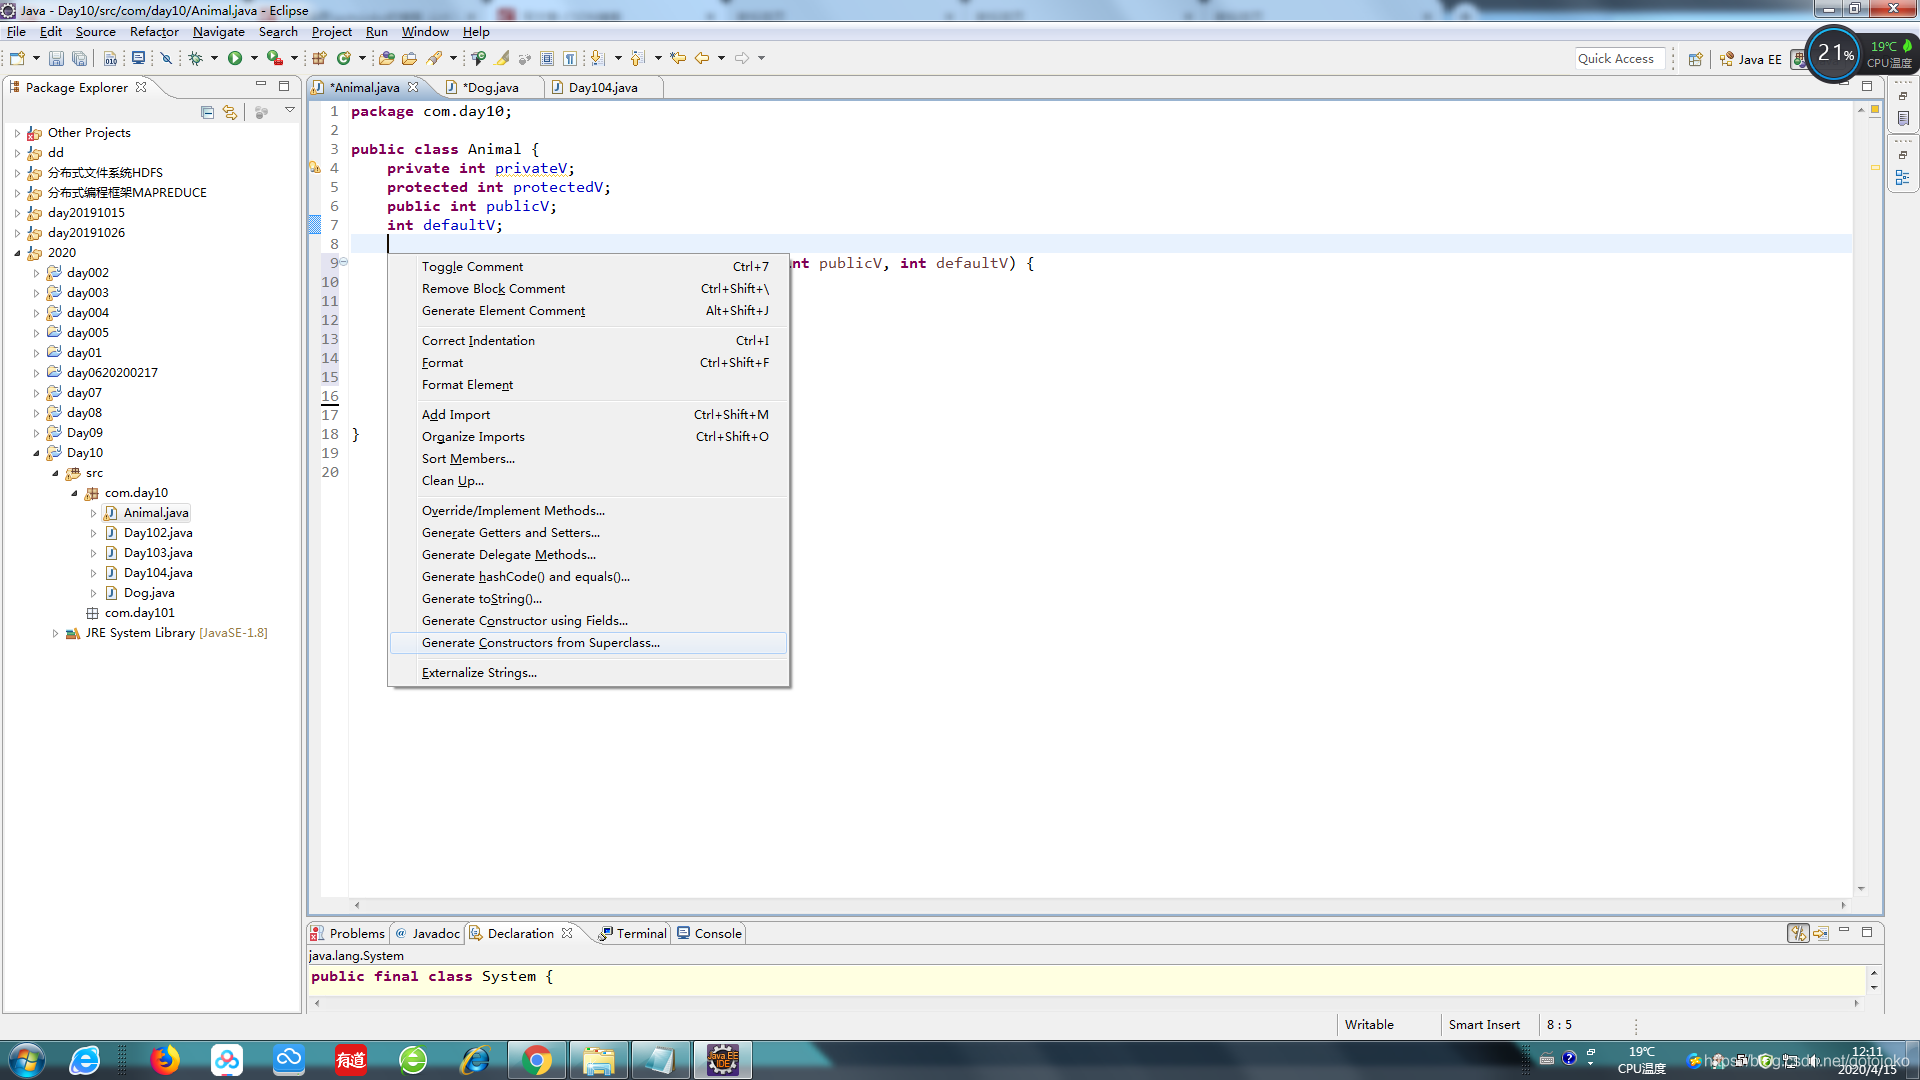Click the Quick Access search field
This screenshot has width=1920, height=1080.
(1620, 59)
